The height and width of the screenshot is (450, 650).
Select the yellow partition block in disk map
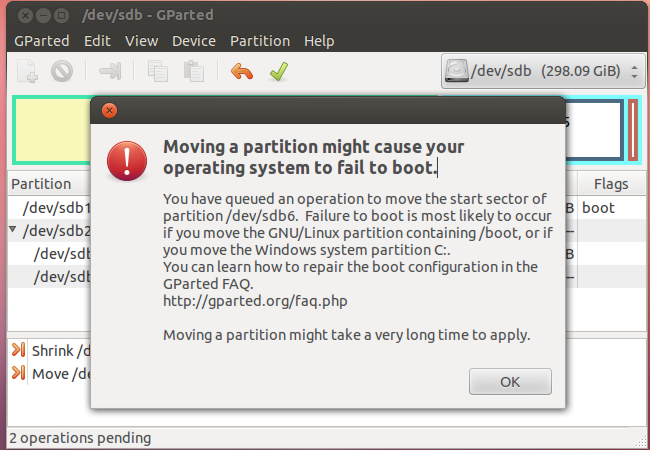click(x=53, y=130)
